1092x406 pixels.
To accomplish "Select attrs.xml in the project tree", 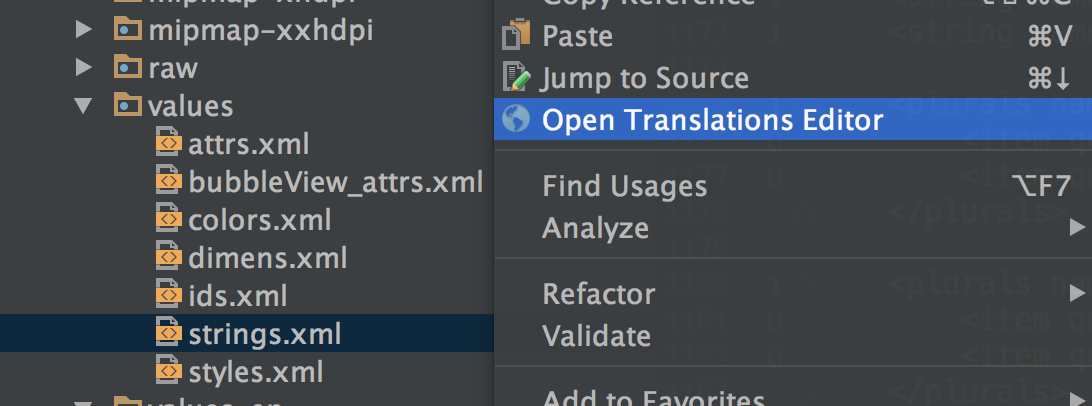I will (x=248, y=144).
